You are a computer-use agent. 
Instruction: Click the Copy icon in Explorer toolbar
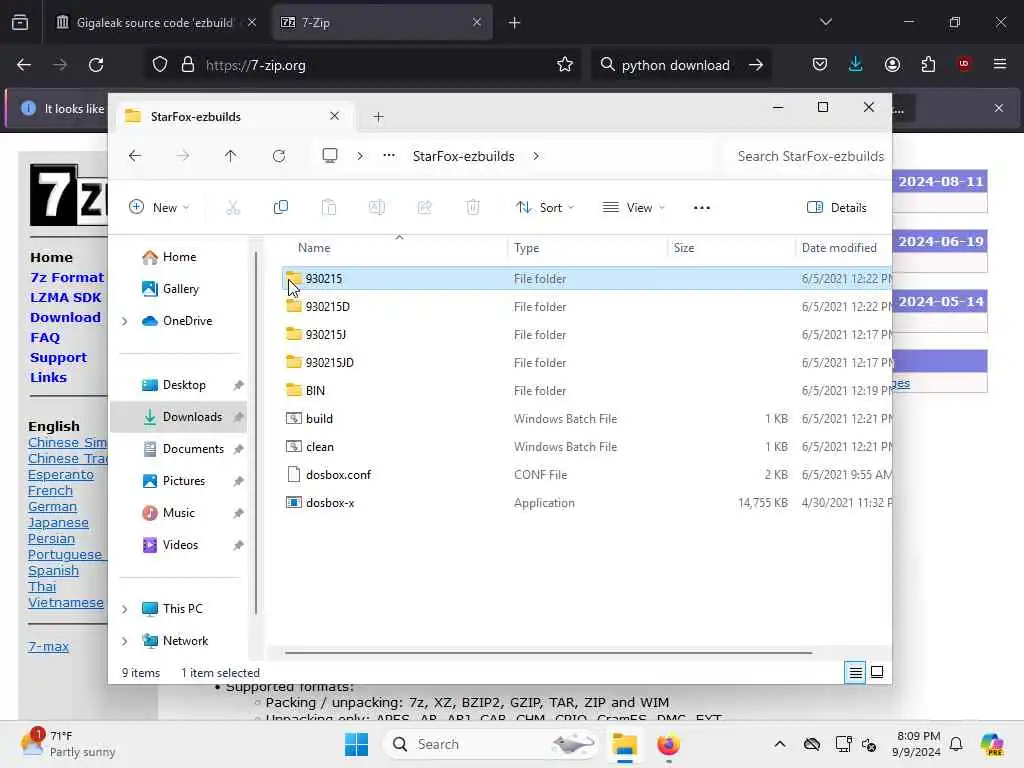pos(281,208)
